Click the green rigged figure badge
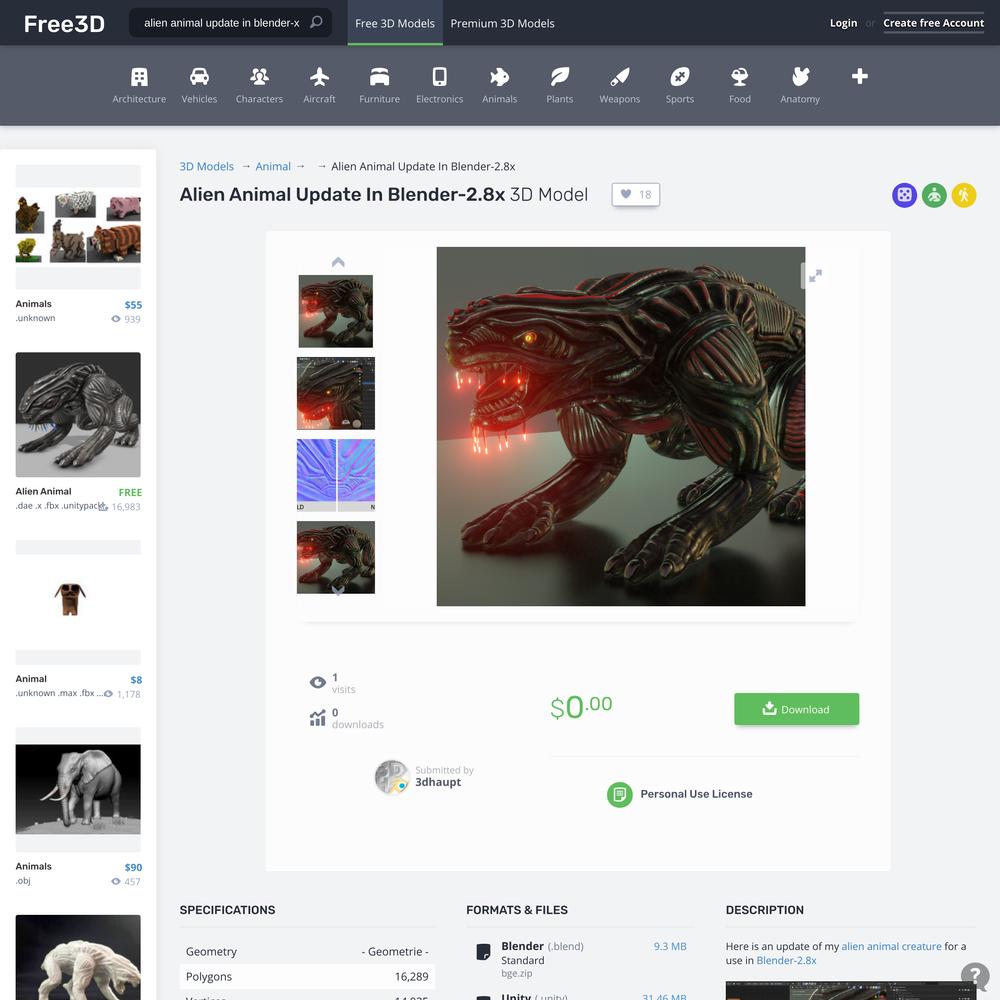The image size is (1000, 1000). (934, 195)
